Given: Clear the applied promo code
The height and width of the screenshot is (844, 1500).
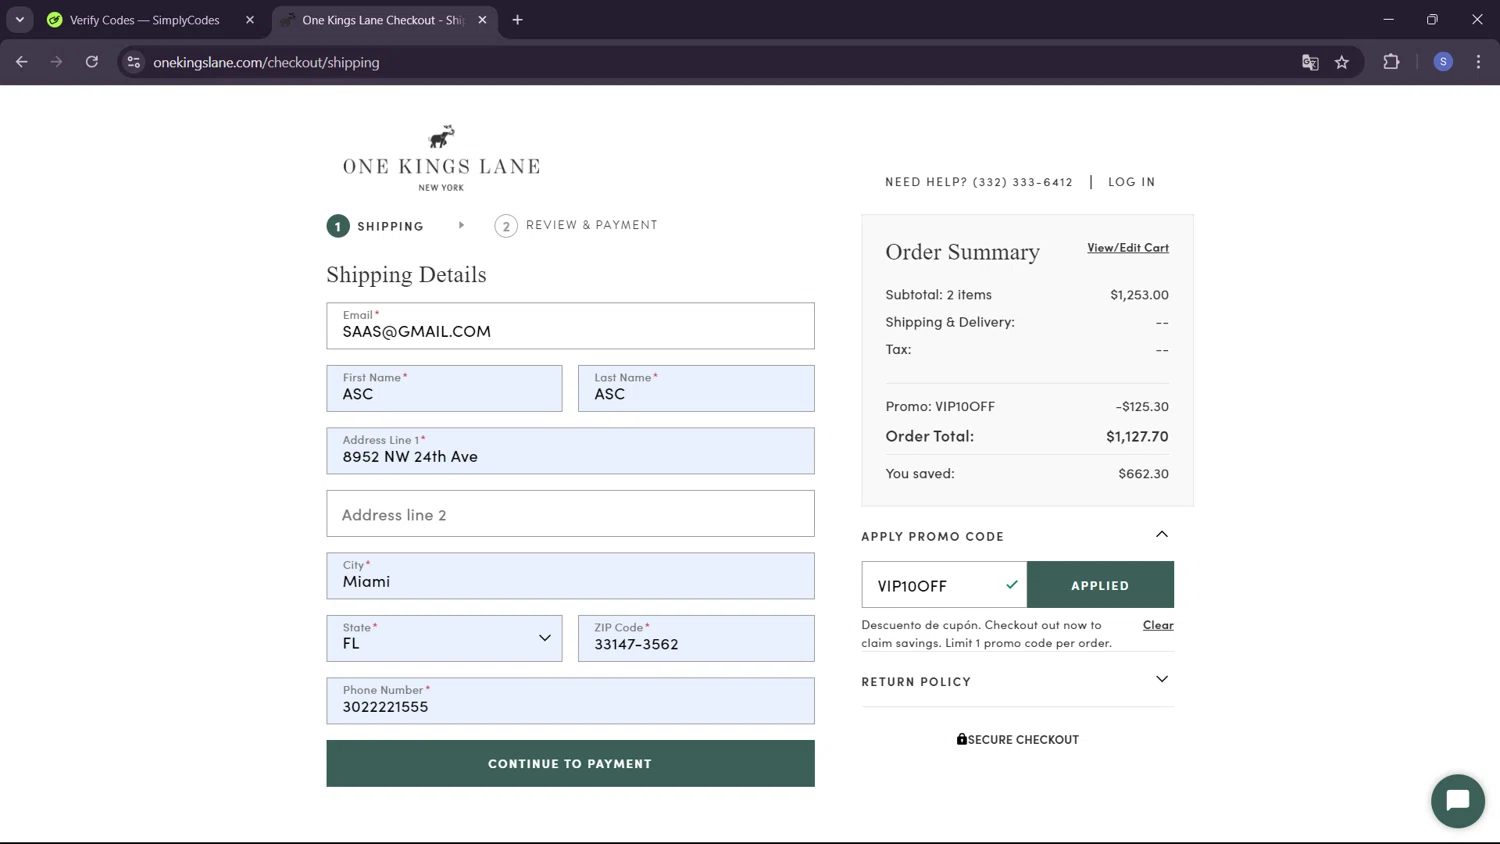Looking at the screenshot, I should click(1158, 625).
